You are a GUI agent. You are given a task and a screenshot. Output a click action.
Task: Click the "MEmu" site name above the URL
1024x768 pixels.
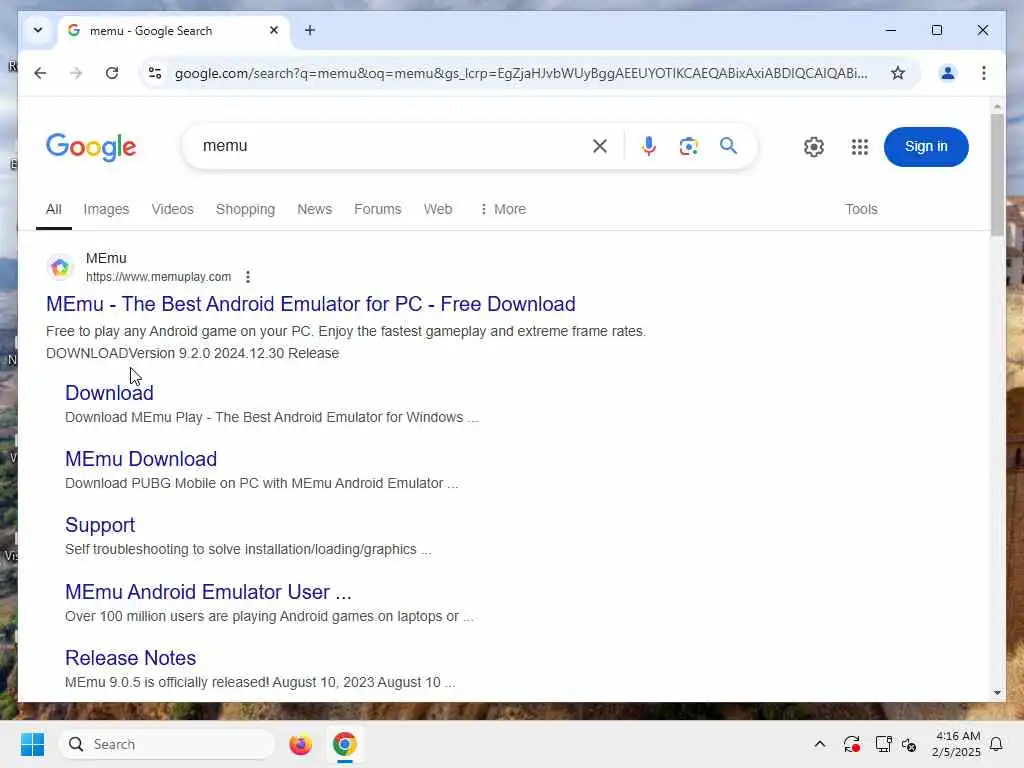coord(106,258)
